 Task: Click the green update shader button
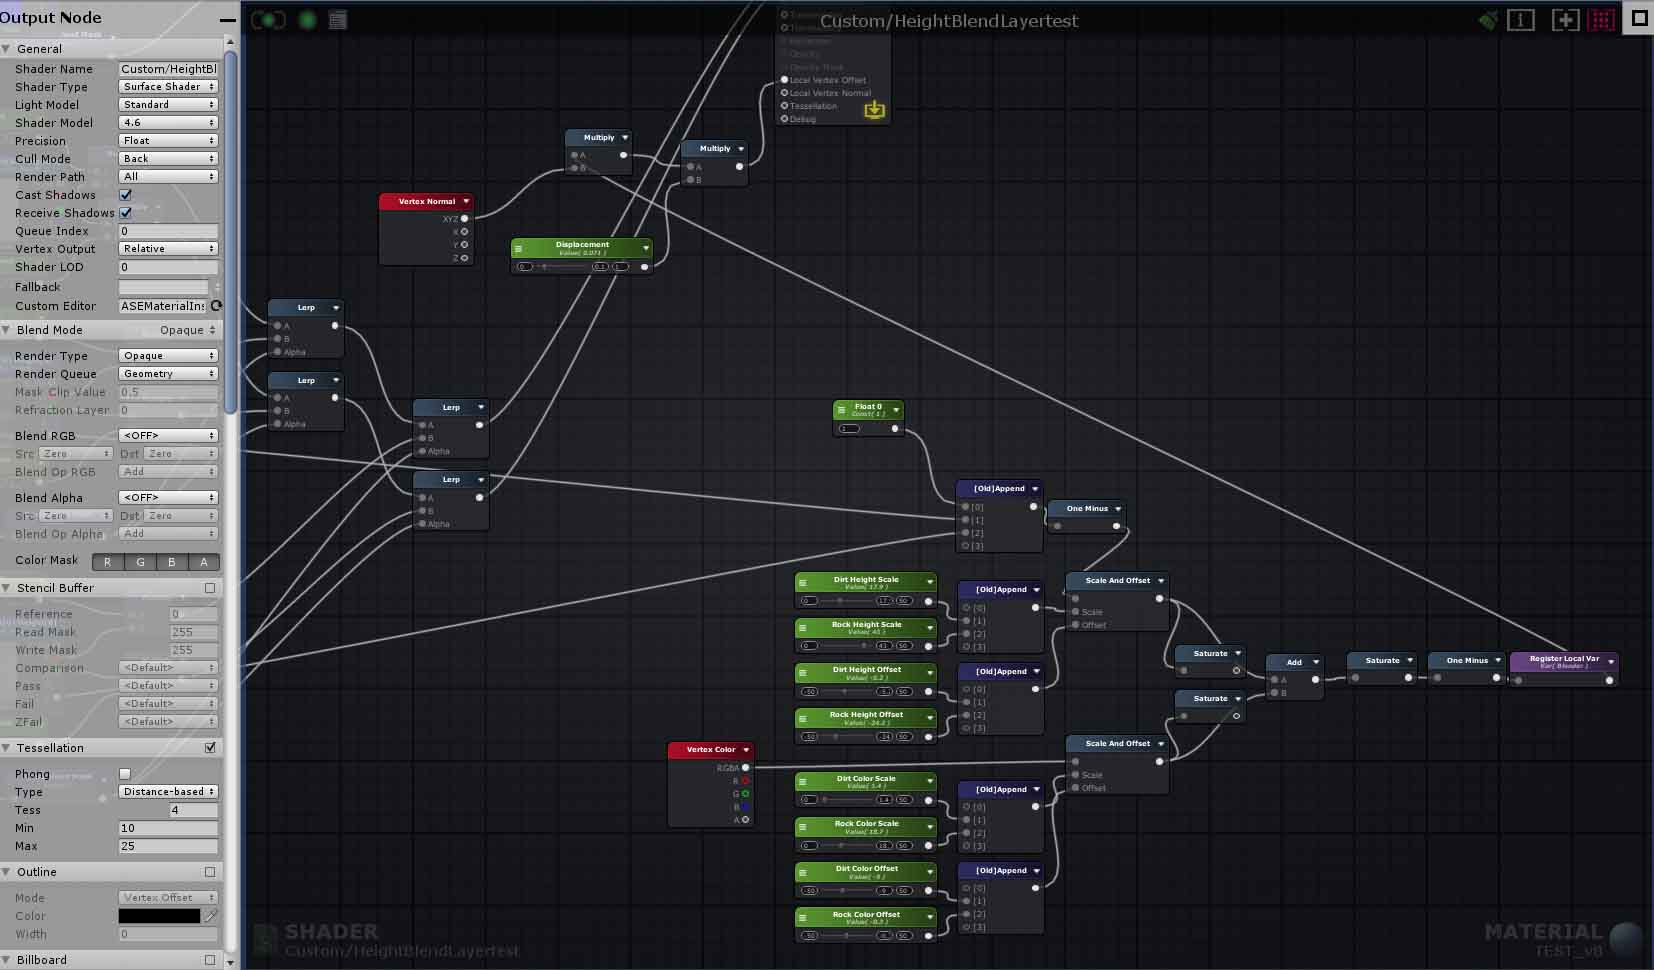308,20
